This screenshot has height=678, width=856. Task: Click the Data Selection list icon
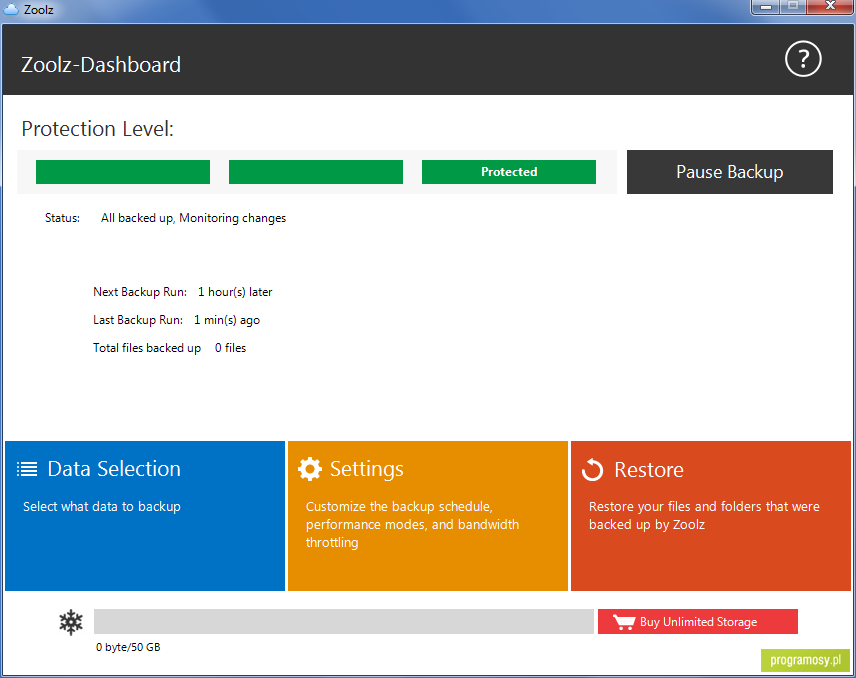27,469
